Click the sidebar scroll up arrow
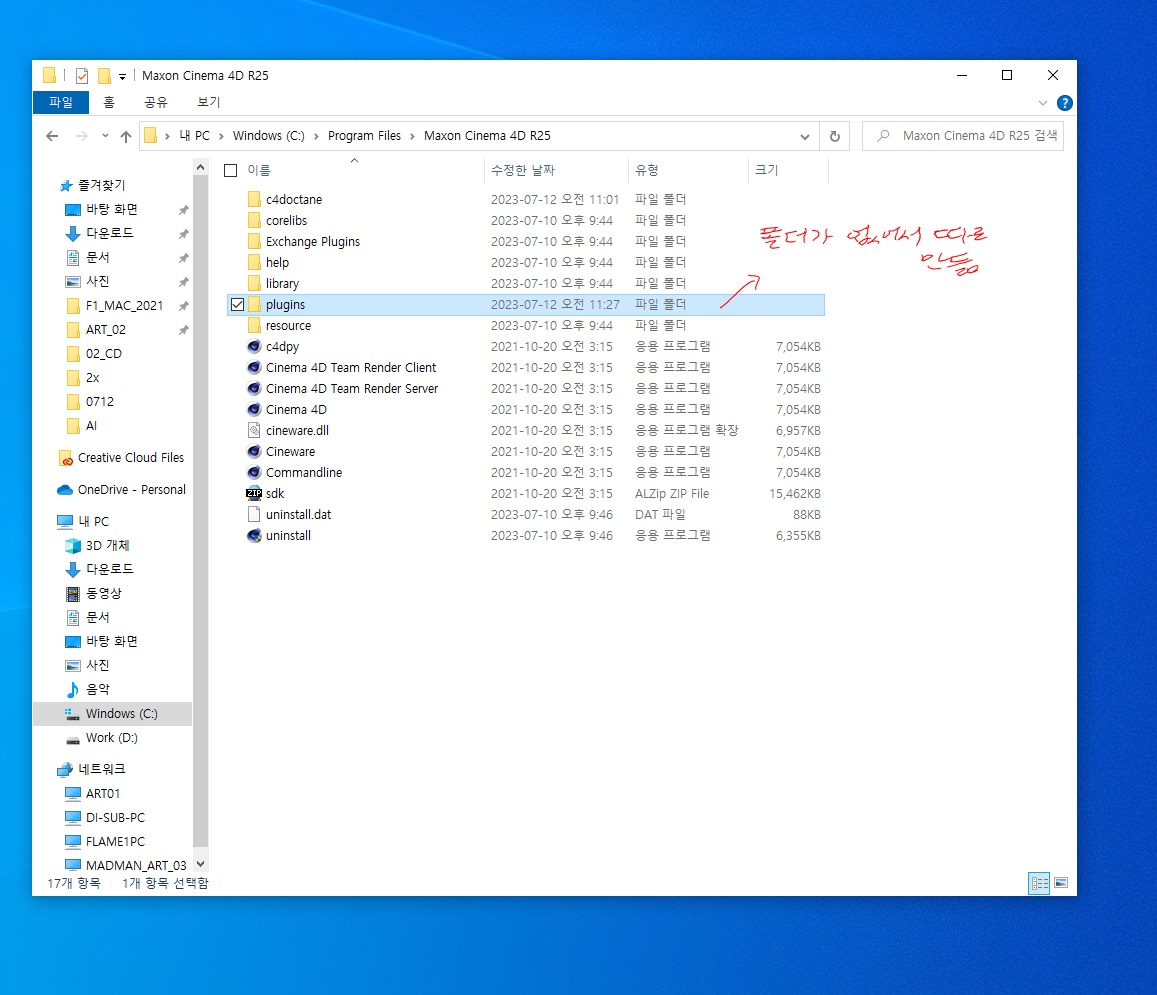 [200, 168]
